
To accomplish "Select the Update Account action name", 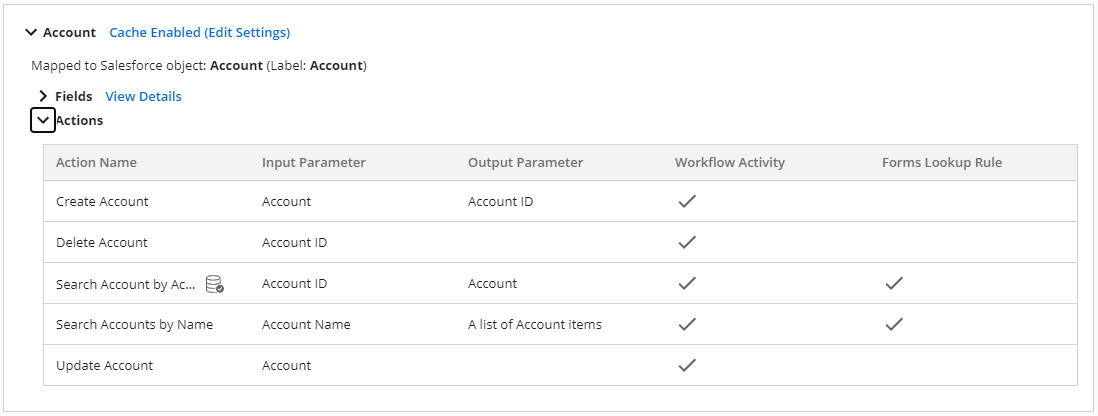I will click(x=104, y=366).
